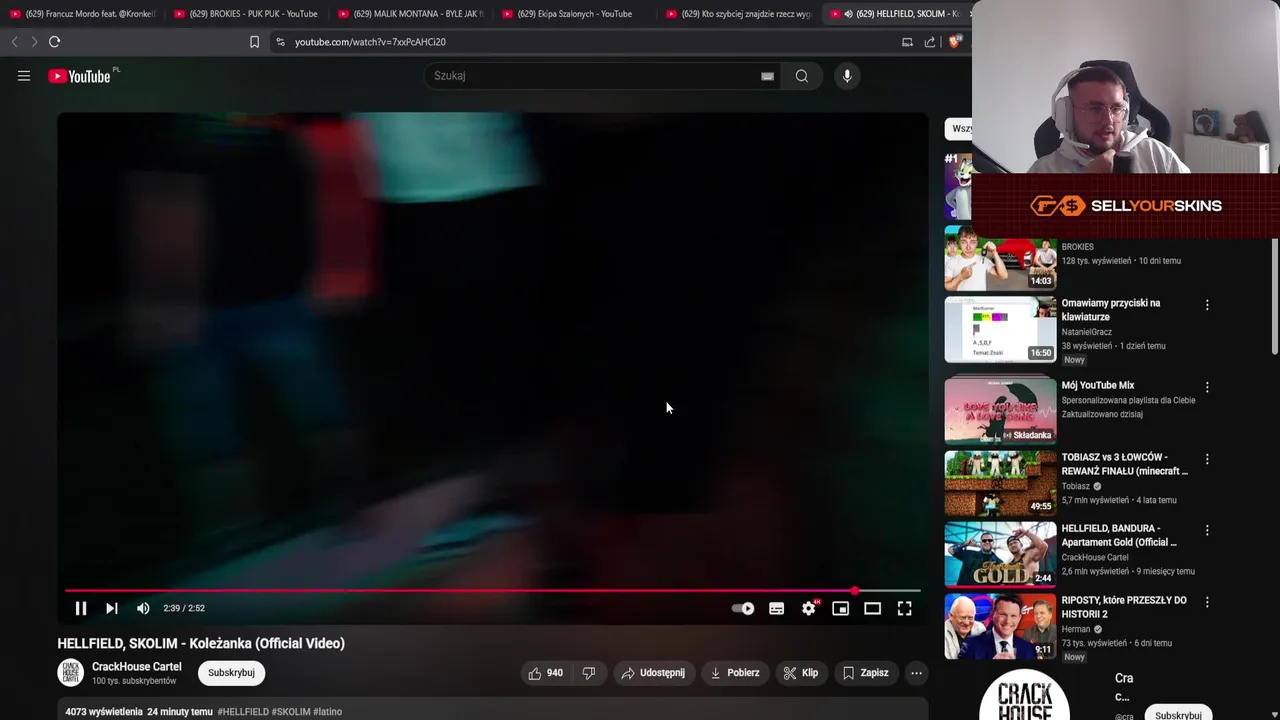Click the #latino hashtag
The height and width of the screenshot is (720, 1280).
(x=328, y=712)
